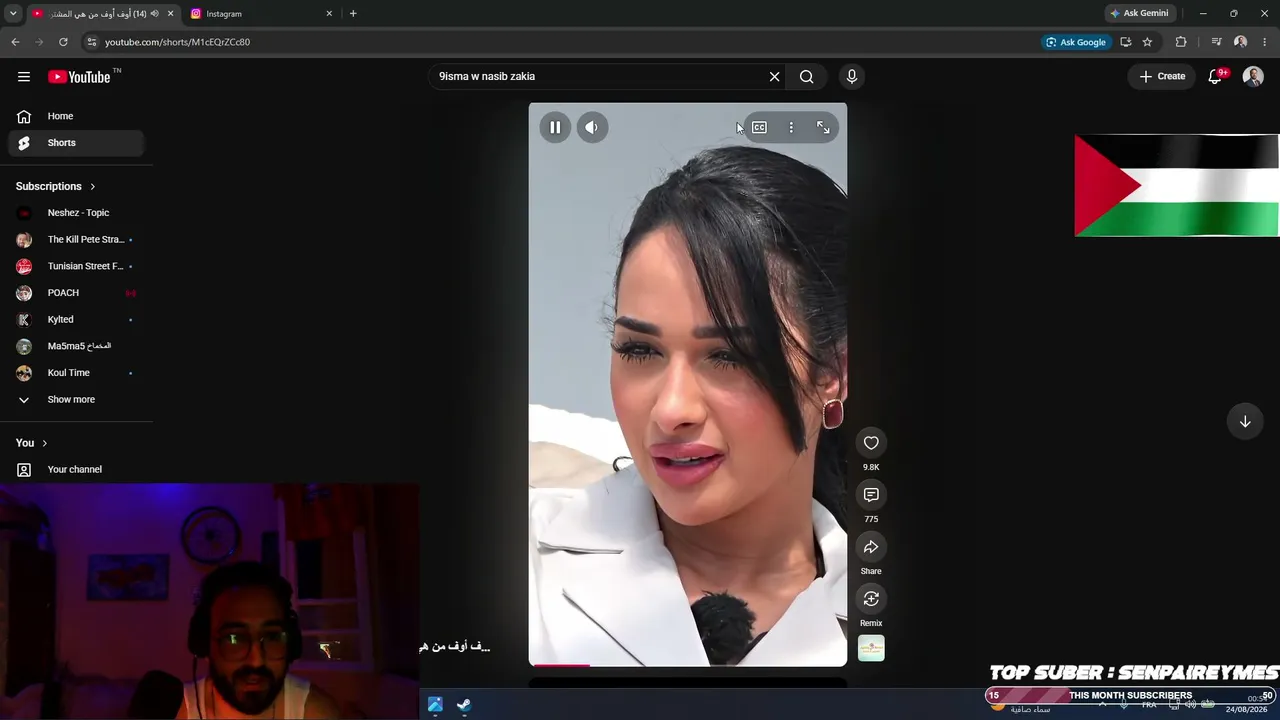
Task: Clear the YouTube search query
Action: click(x=774, y=77)
